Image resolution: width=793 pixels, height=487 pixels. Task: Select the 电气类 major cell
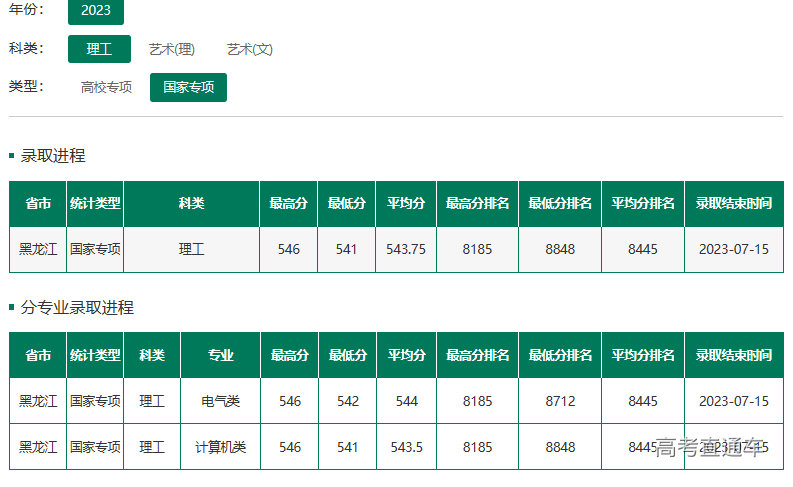[221, 401]
